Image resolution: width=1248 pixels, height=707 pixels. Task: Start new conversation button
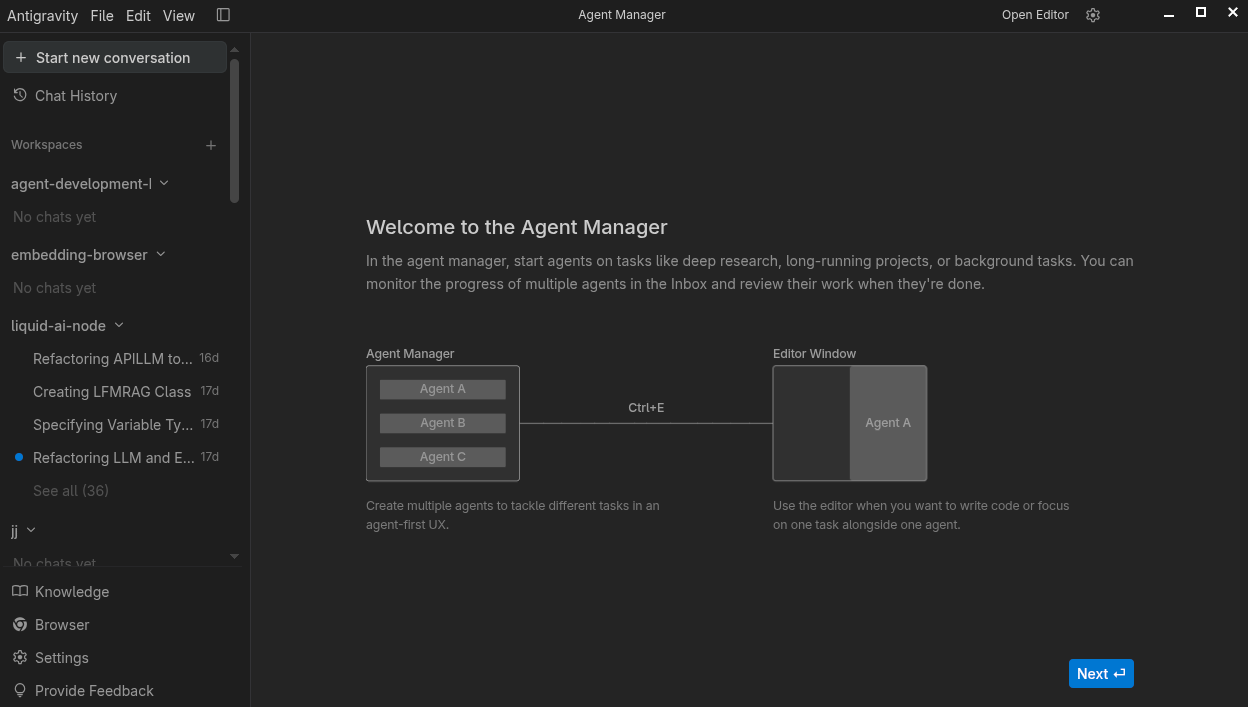(x=115, y=58)
